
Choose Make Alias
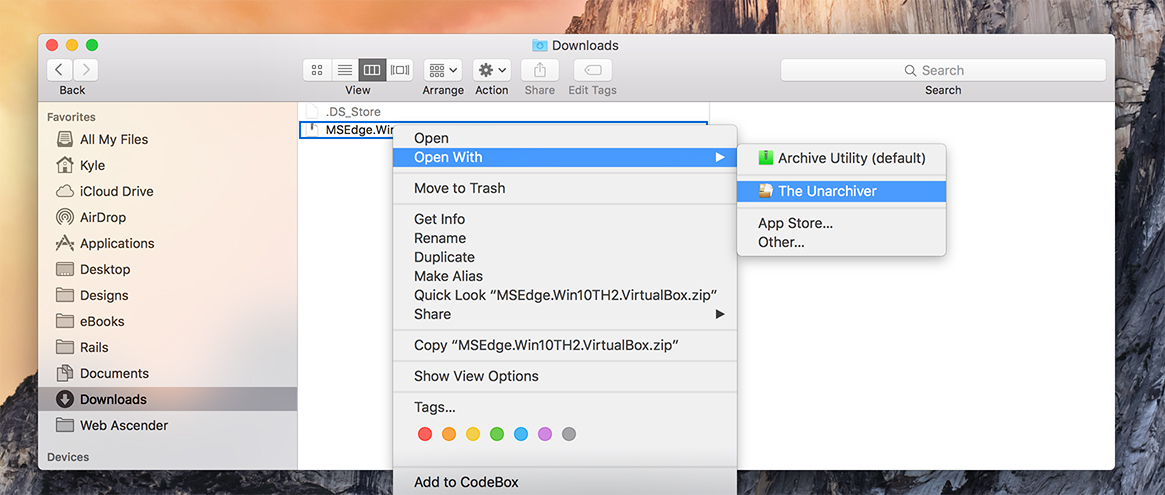click(565, 276)
